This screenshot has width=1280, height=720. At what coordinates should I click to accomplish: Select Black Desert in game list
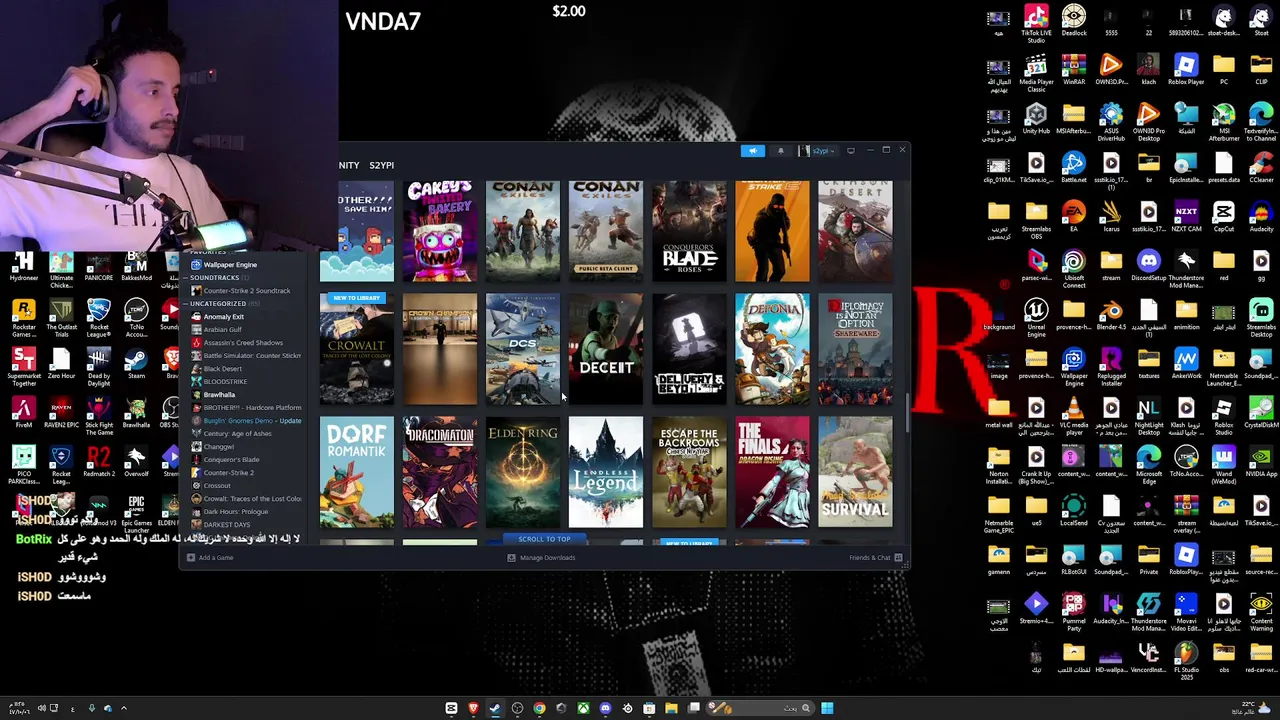(x=222, y=369)
